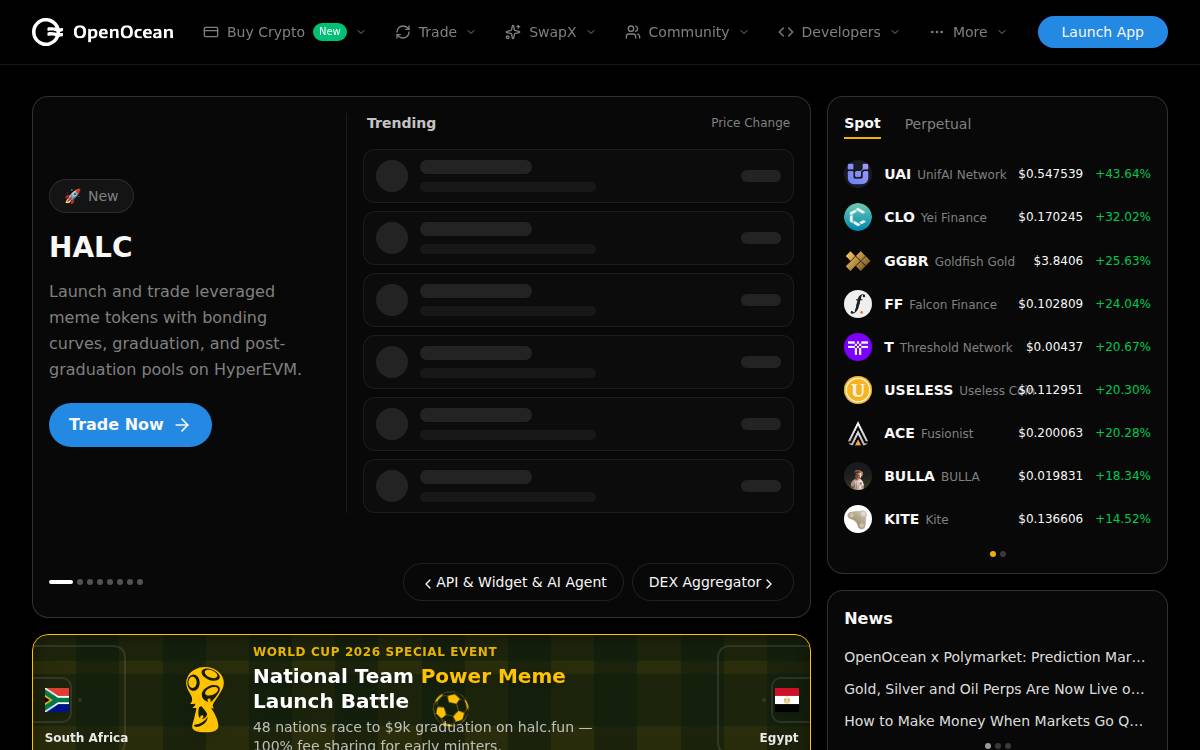1200x750 pixels.
Task: Click the ACE price $0.200063
Action: 1050,433
